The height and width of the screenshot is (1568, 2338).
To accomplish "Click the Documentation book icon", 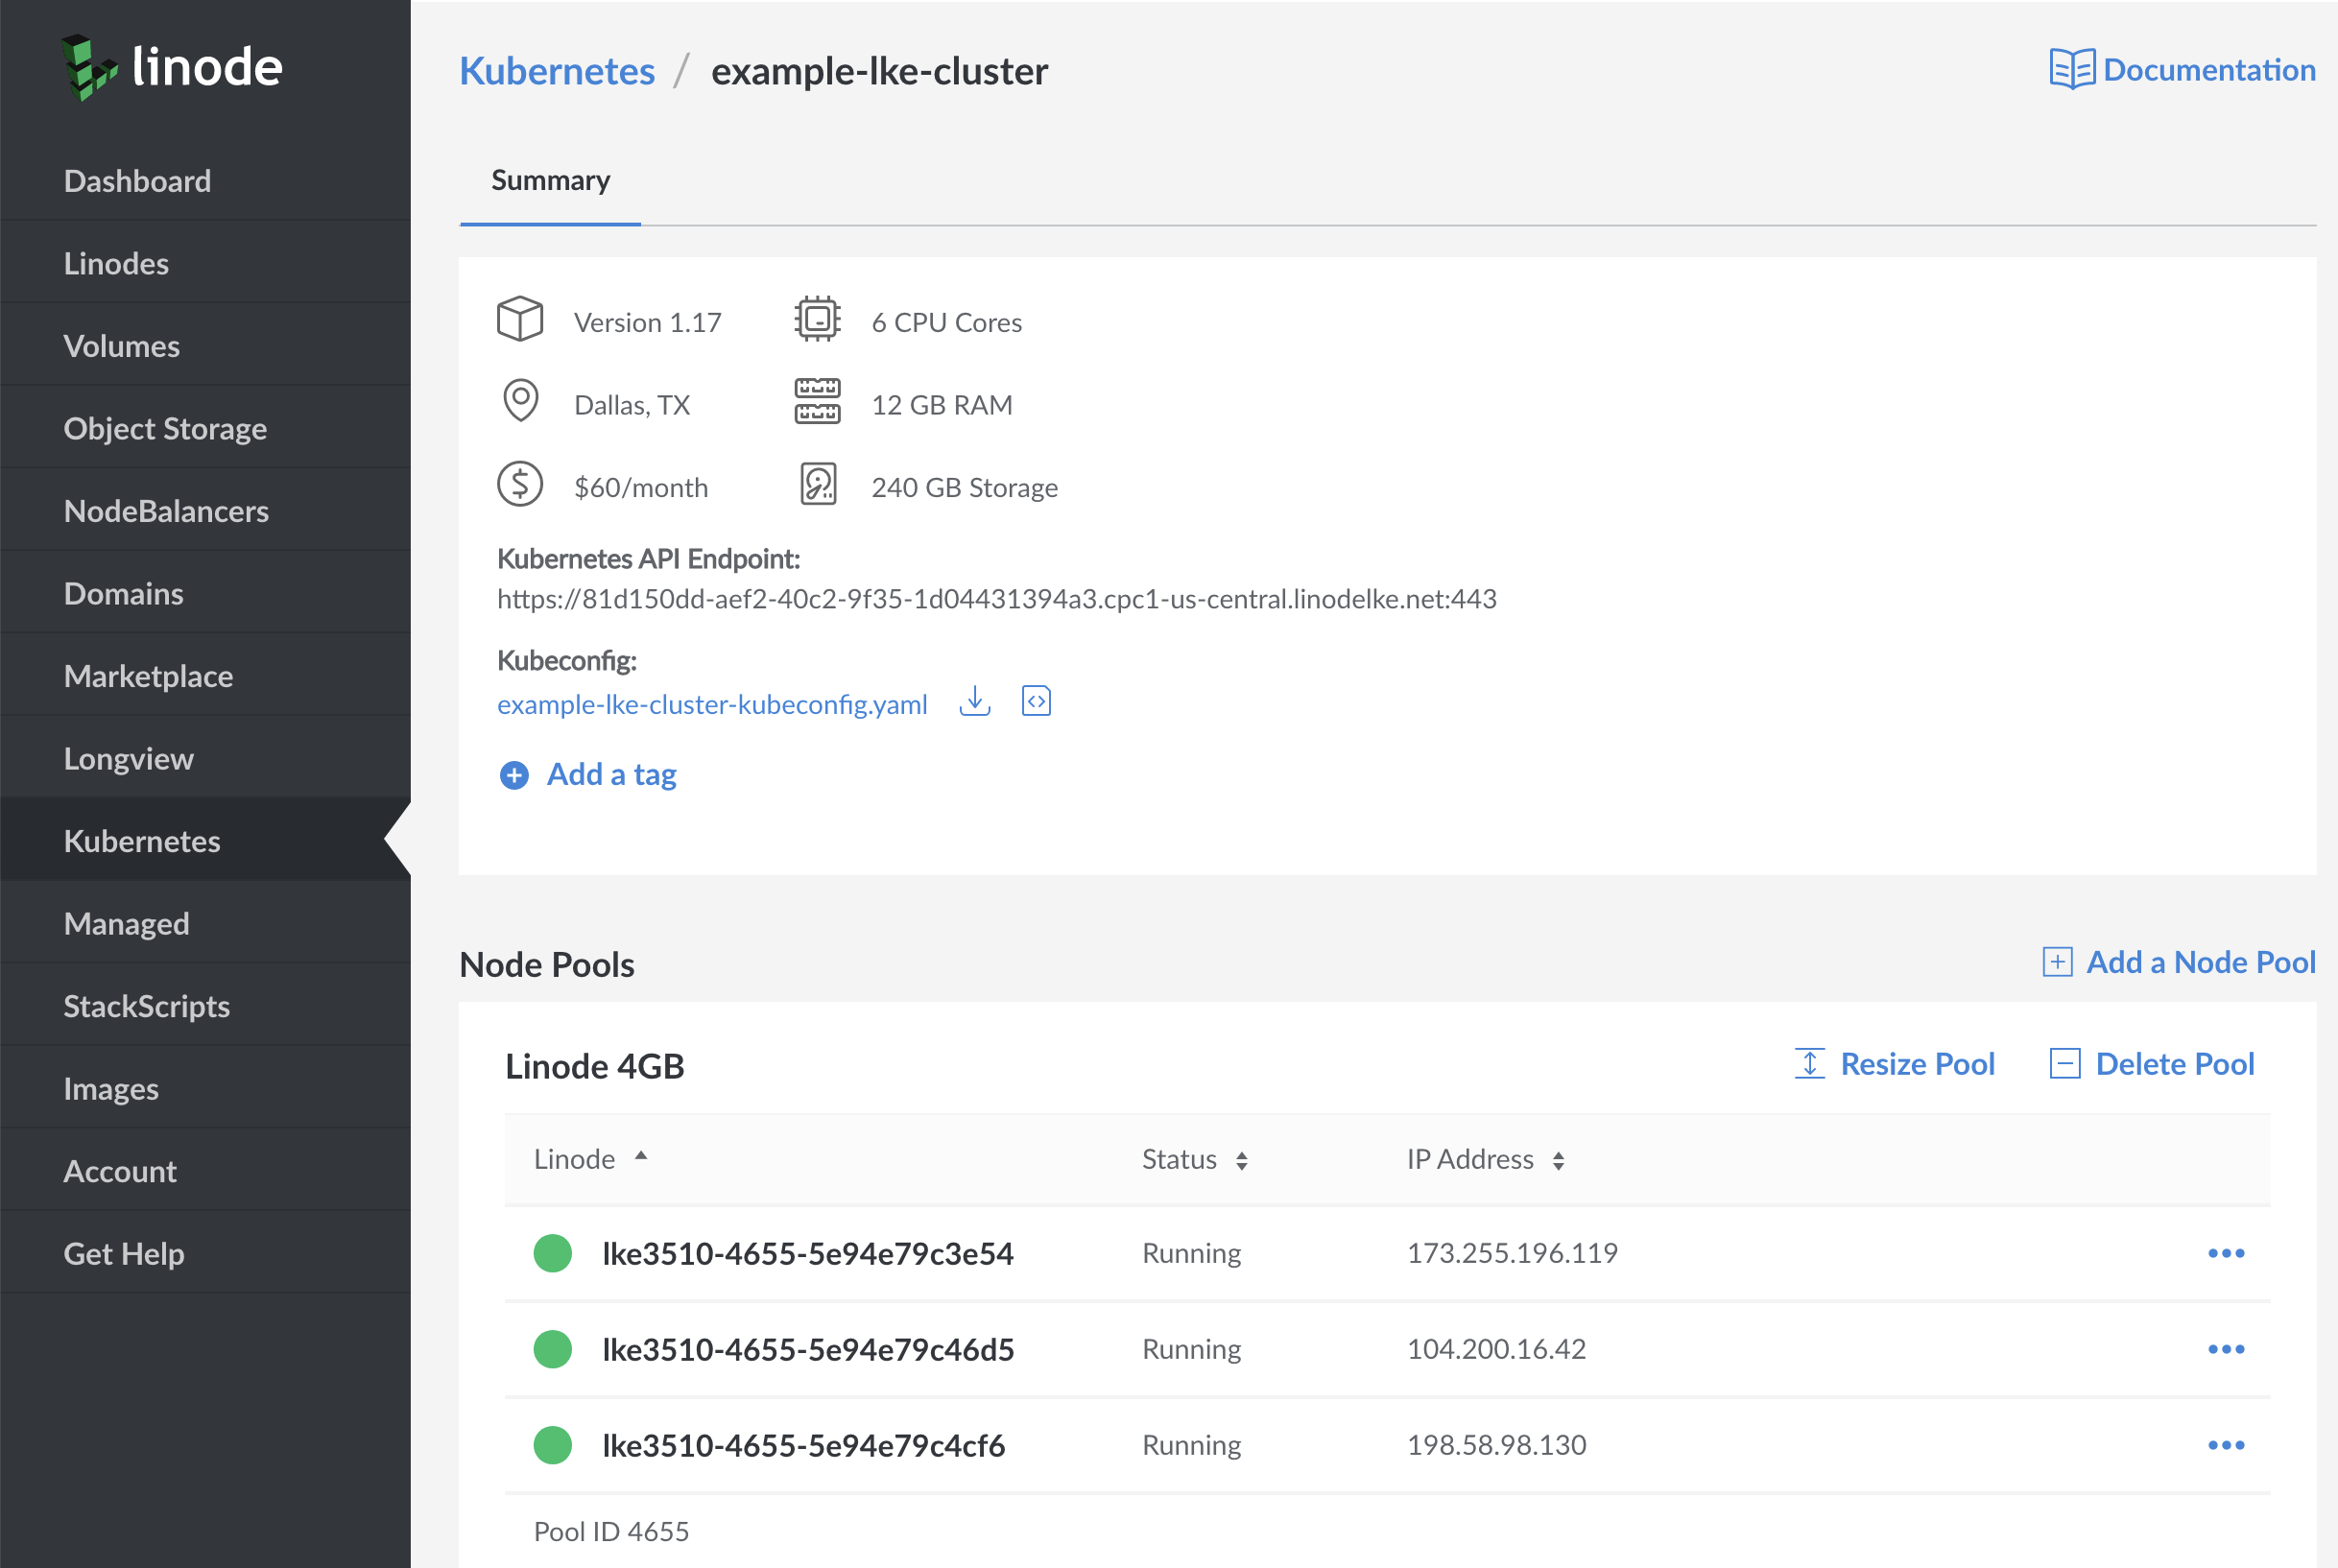I will (x=2072, y=69).
